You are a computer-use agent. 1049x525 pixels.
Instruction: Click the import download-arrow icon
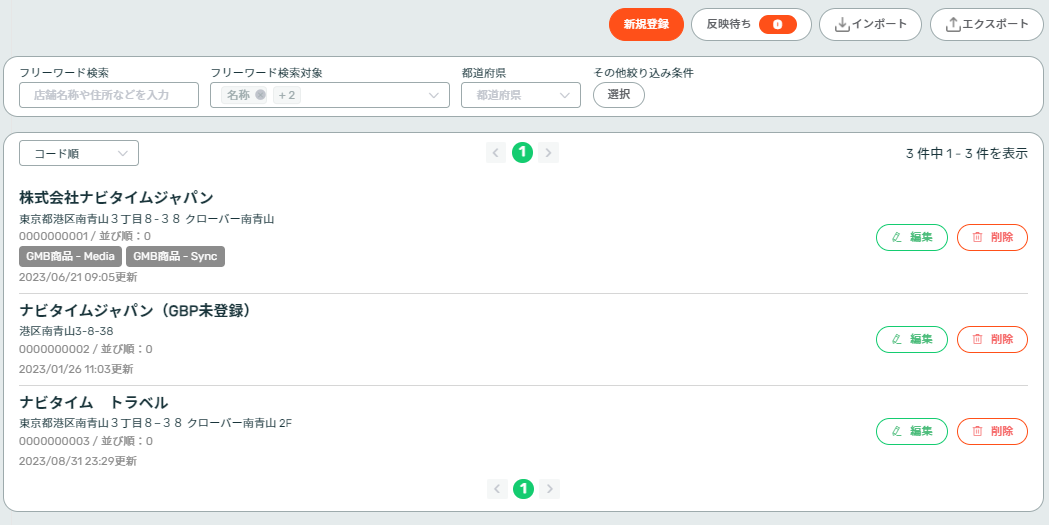[843, 25]
